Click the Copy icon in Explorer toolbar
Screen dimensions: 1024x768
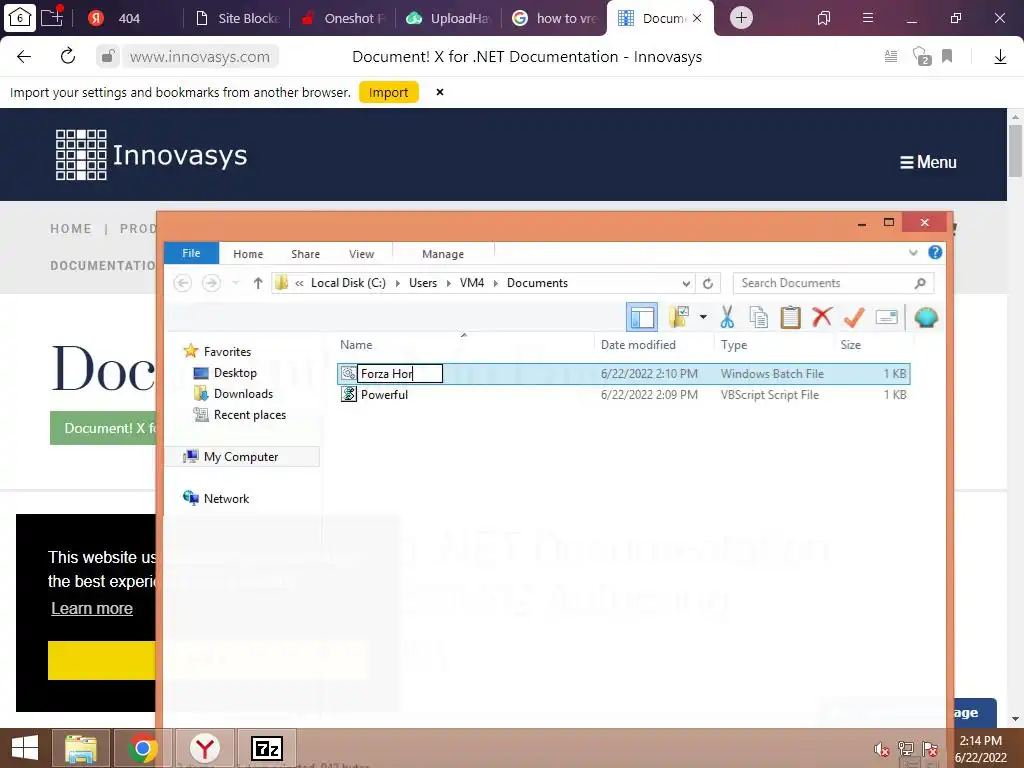click(x=758, y=317)
